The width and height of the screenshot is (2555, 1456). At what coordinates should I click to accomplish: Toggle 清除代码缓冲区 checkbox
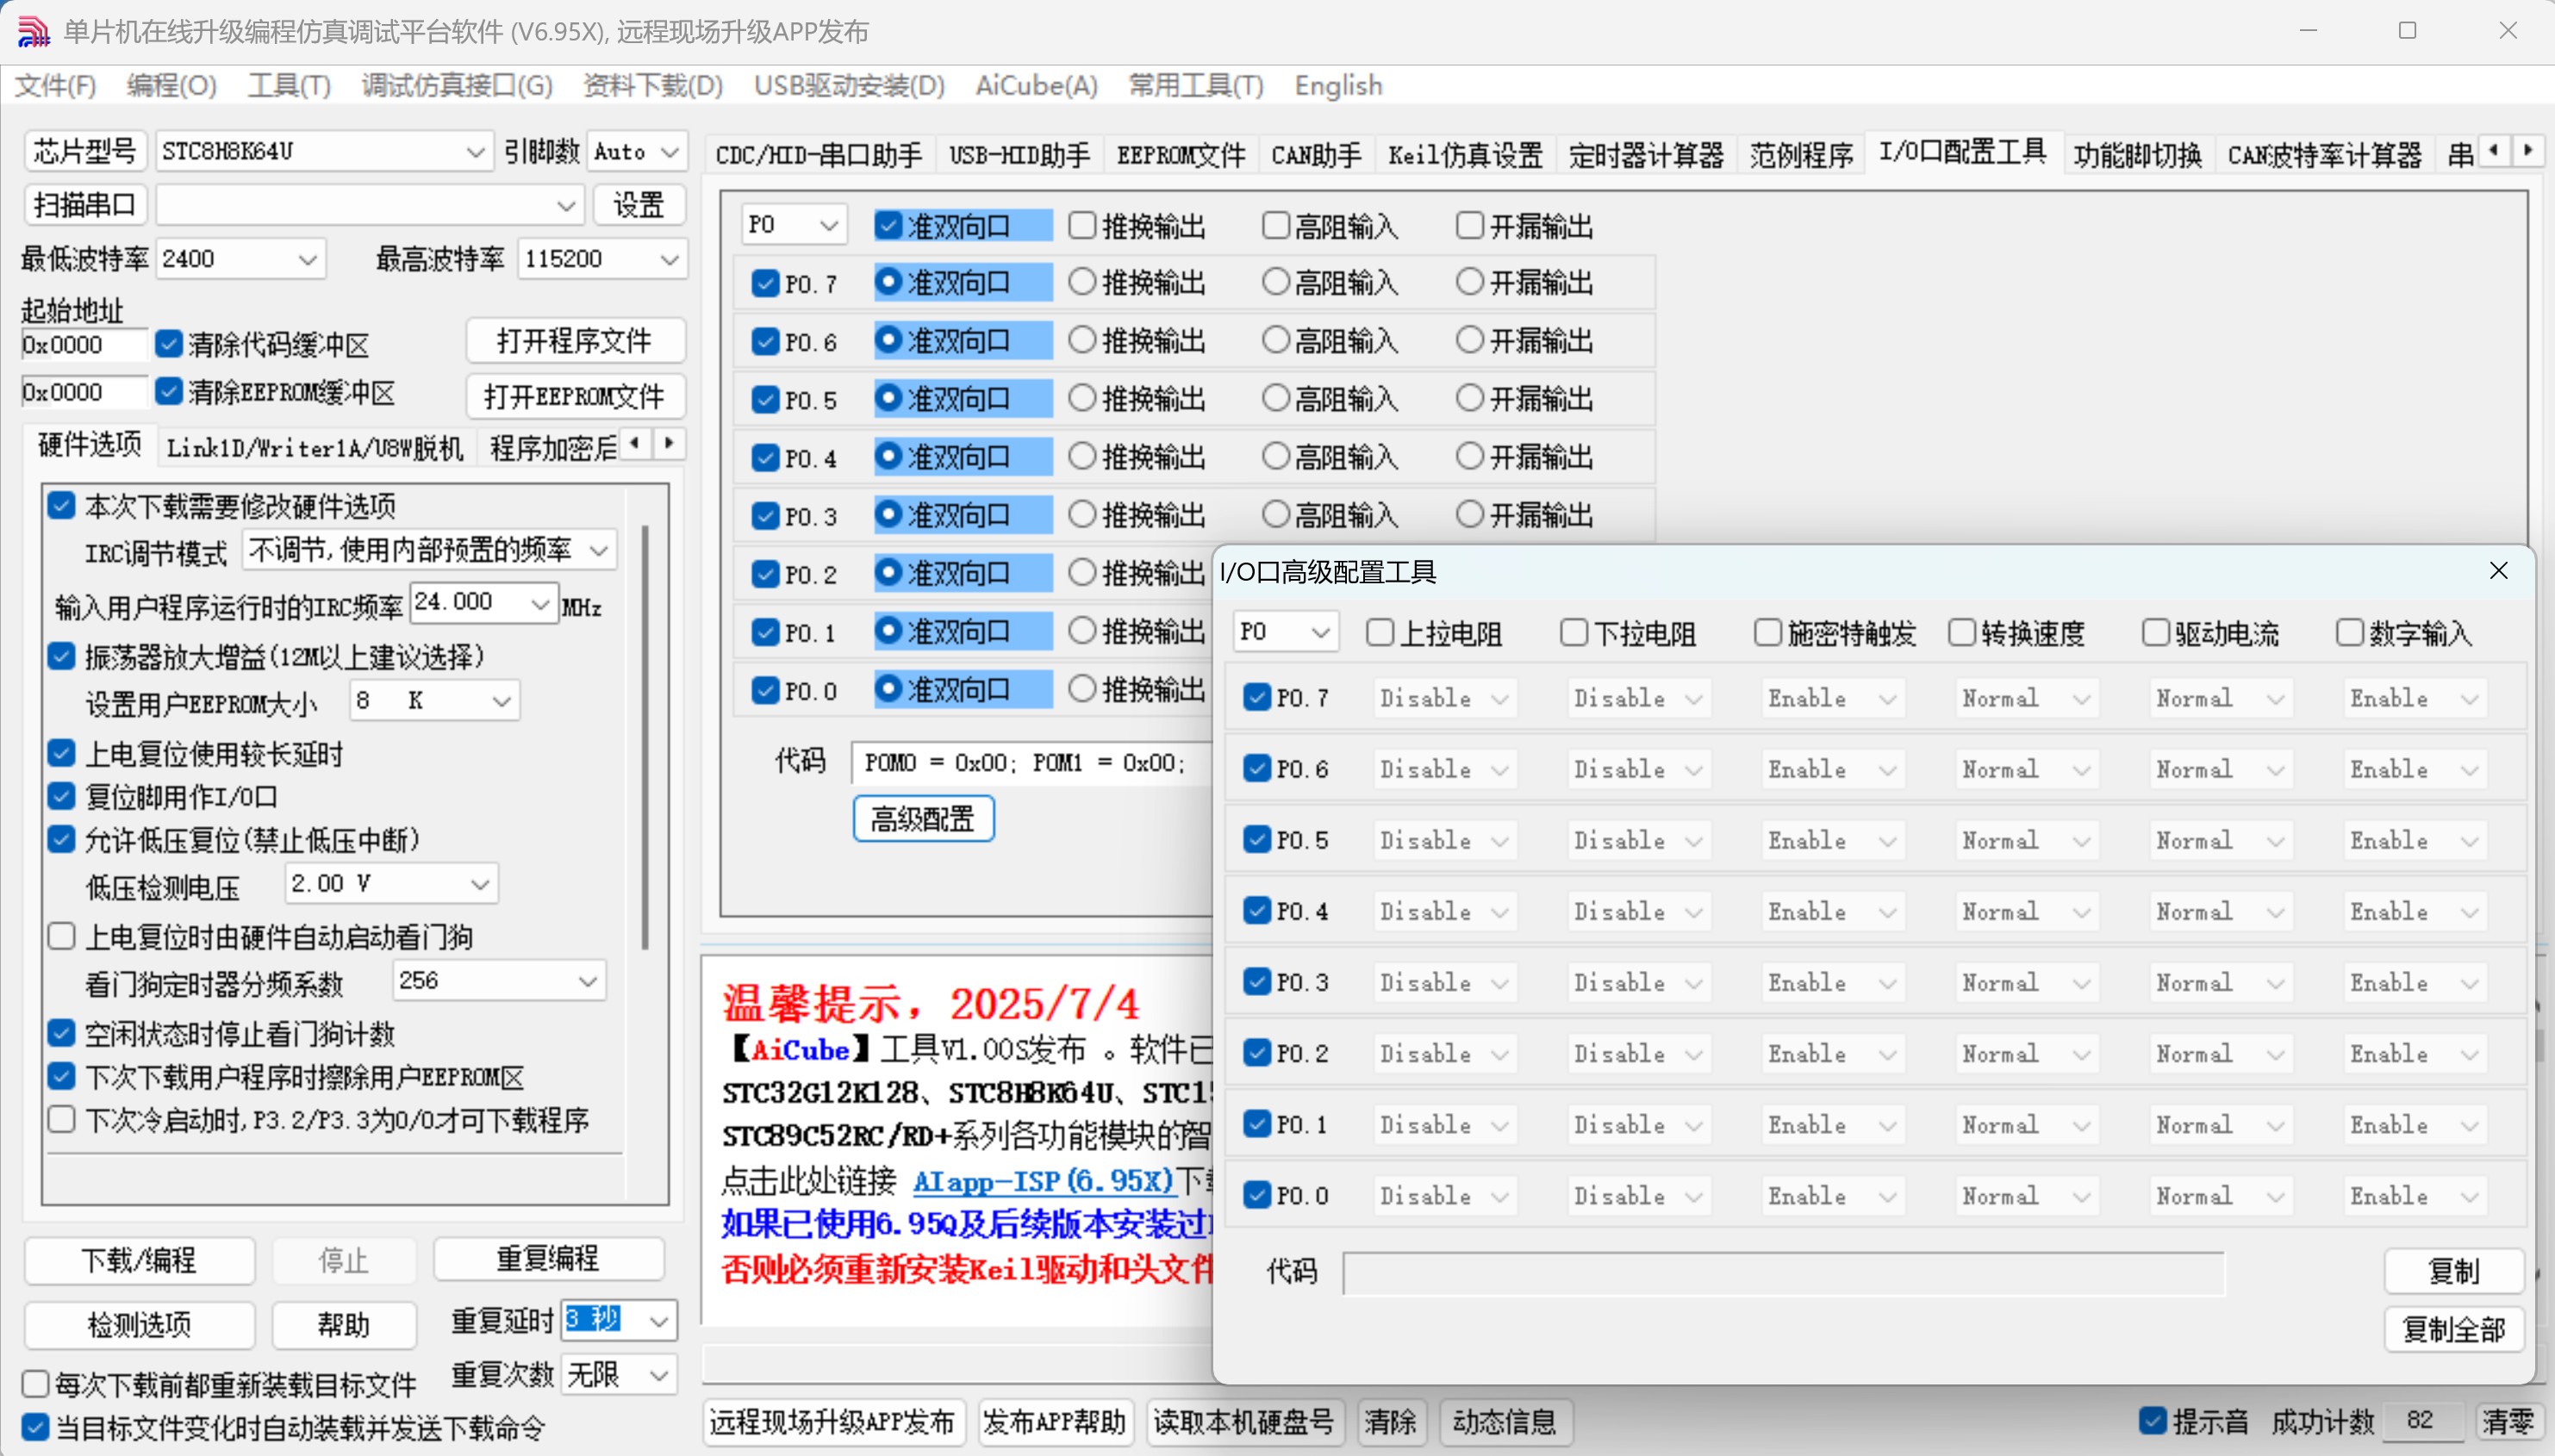169,344
